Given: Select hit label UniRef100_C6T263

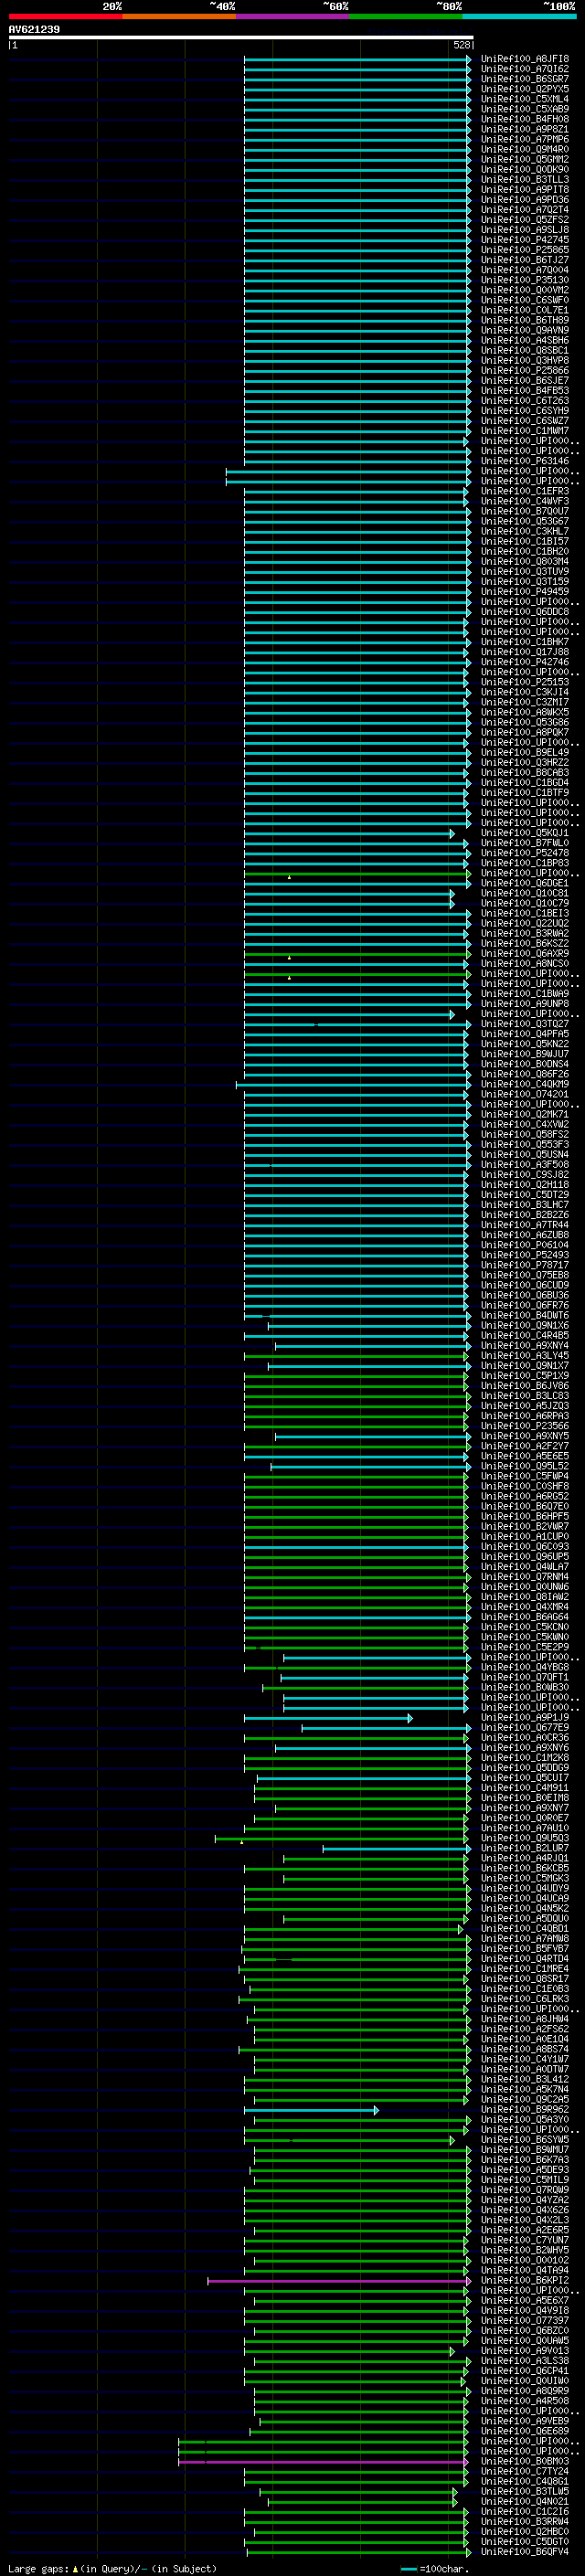Looking at the screenshot, I should click(x=525, y=401).
